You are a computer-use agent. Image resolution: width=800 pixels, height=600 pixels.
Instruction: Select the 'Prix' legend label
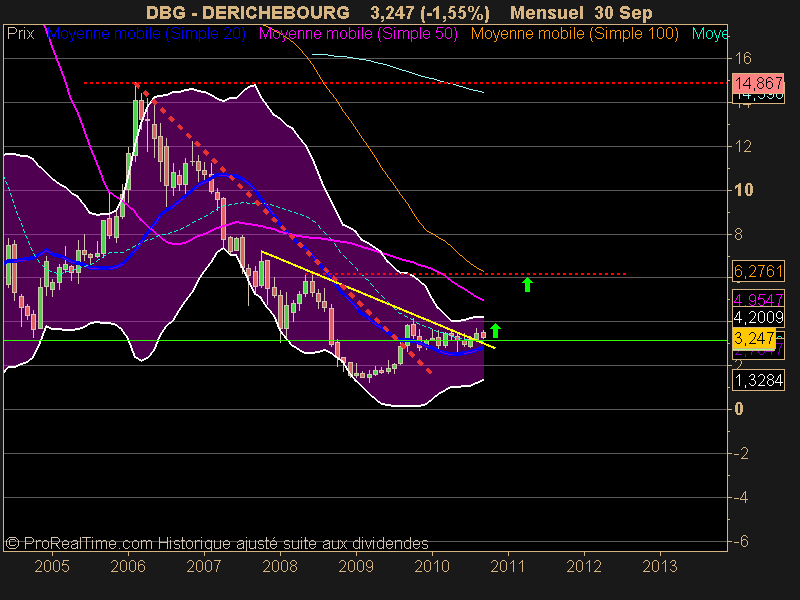point(20,34)
